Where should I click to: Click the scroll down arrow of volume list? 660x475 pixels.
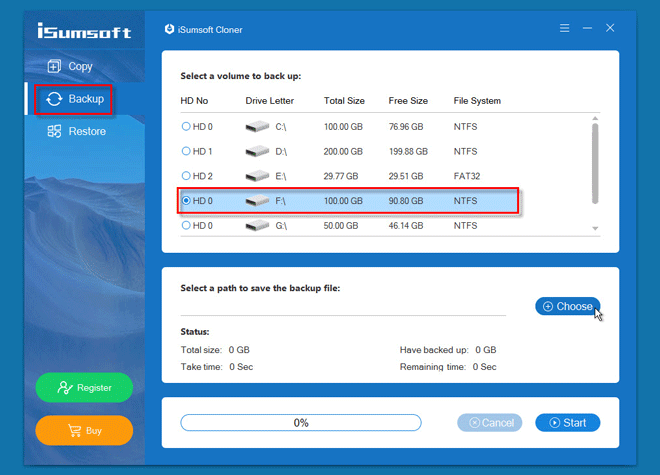595,228
